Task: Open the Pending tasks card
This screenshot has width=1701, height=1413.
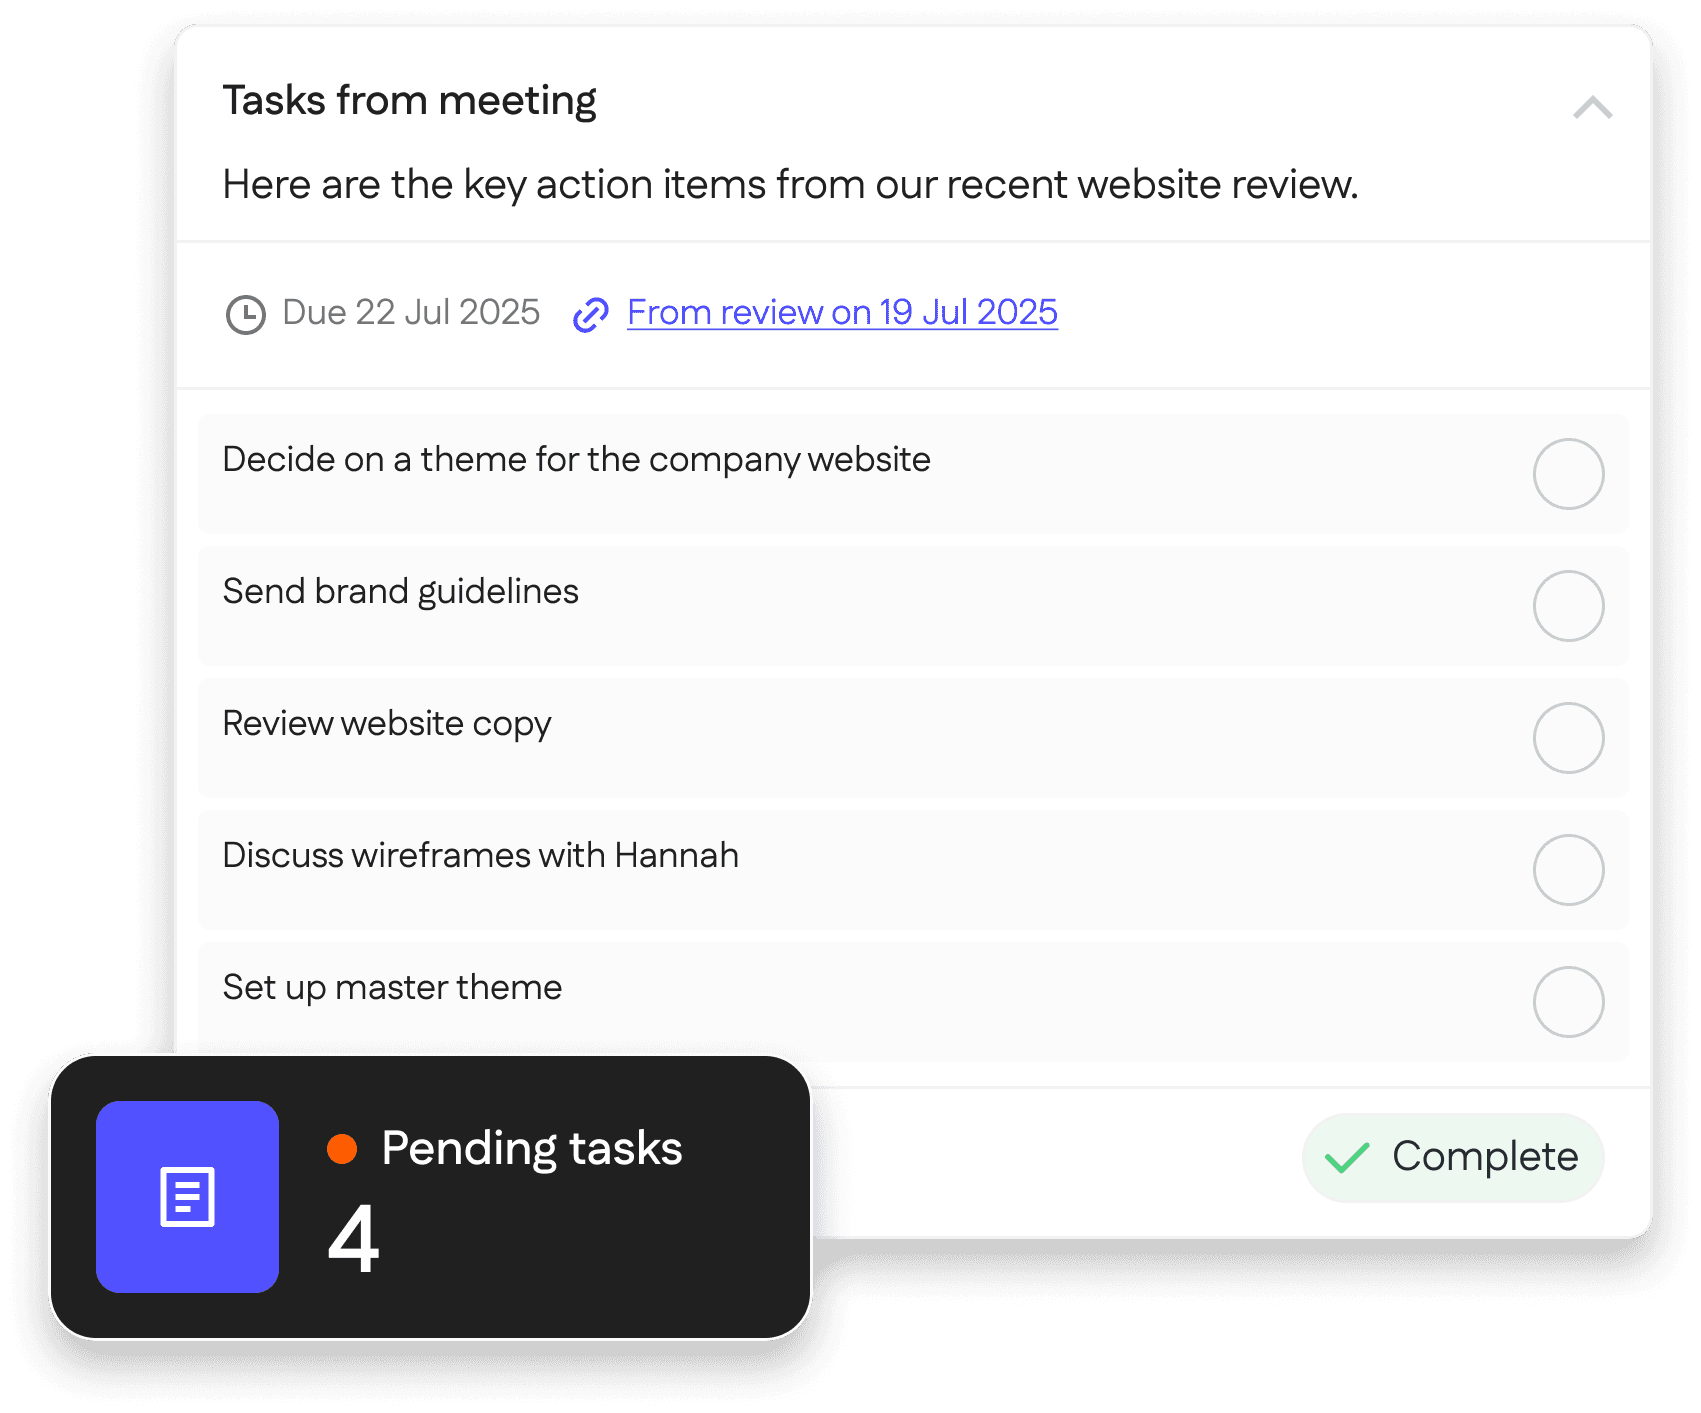Action: 430,1197
